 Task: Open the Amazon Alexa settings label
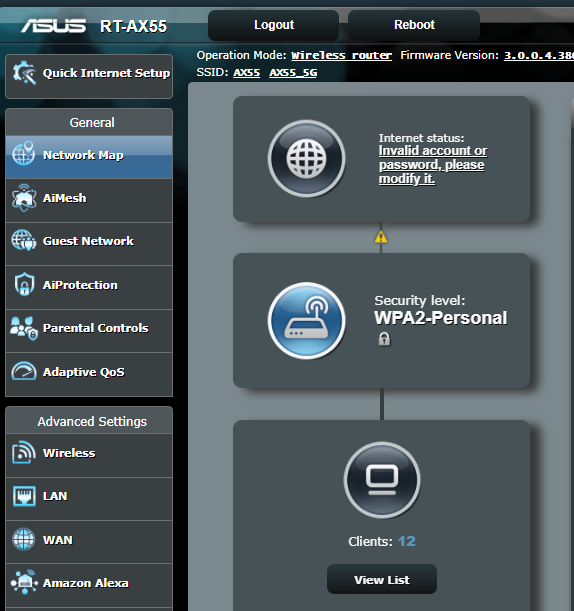[x=85, y=583]
